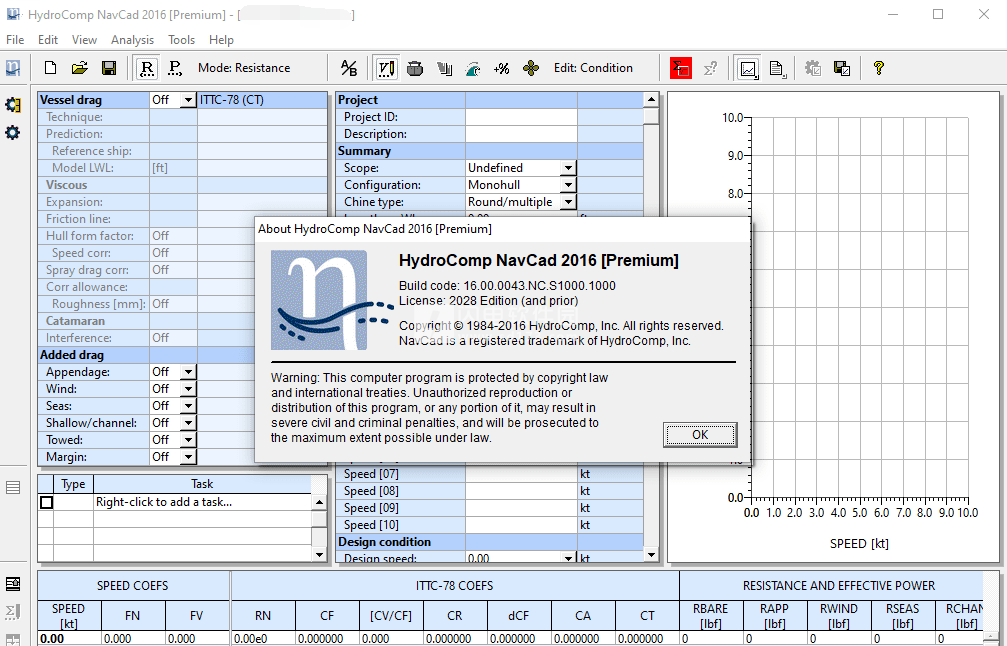Click the Speed [07] value field
1007x646 pixels.
[521, 474]
